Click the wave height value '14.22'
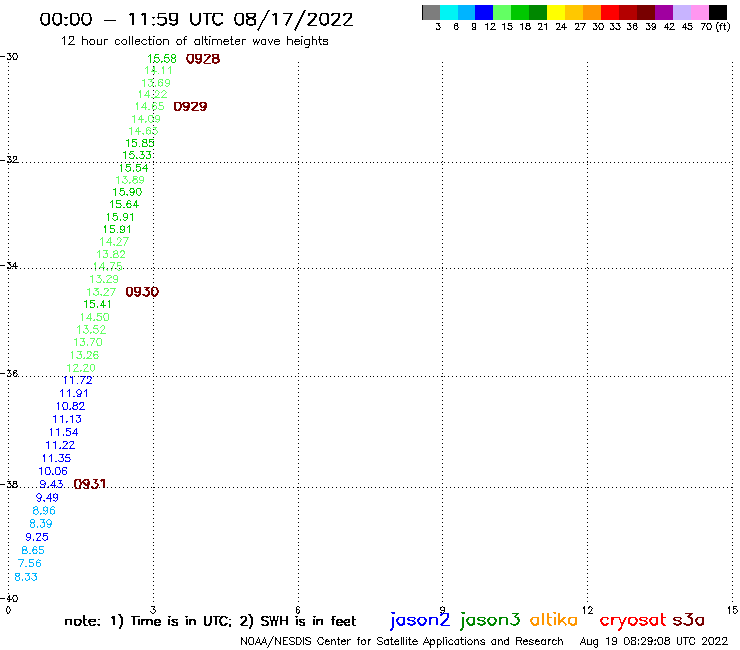740x650 pixels. pos(152,94)
